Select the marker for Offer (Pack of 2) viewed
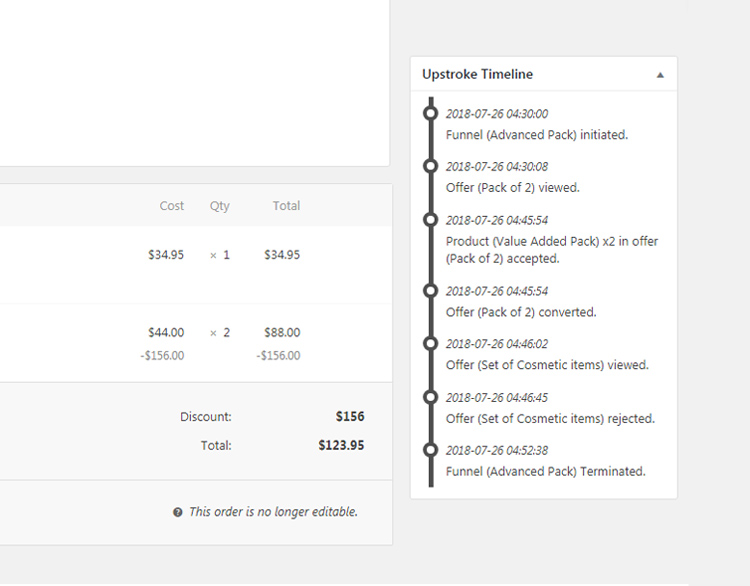Viewport: 750px width, 586px height. tap(430, 166)
